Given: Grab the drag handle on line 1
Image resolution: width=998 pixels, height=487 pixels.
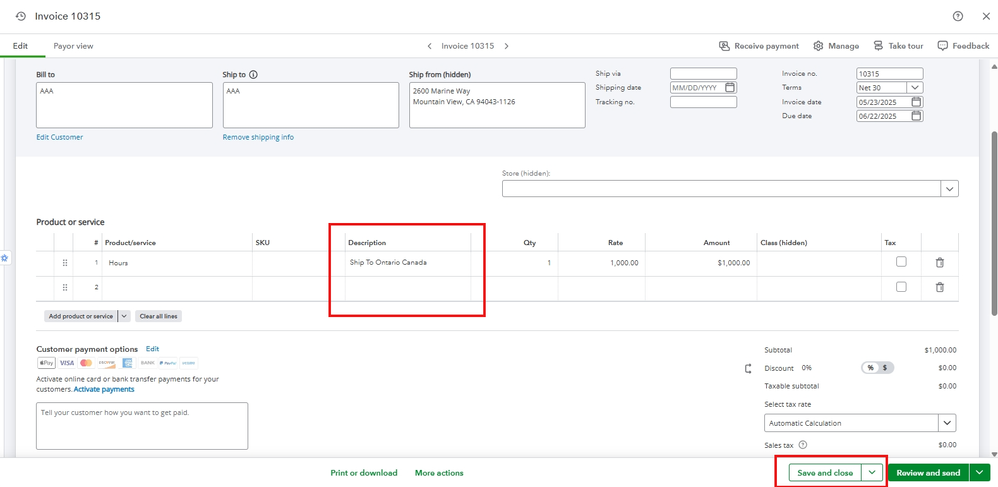Looking at the screenshot, I should (x=64, y=263).
